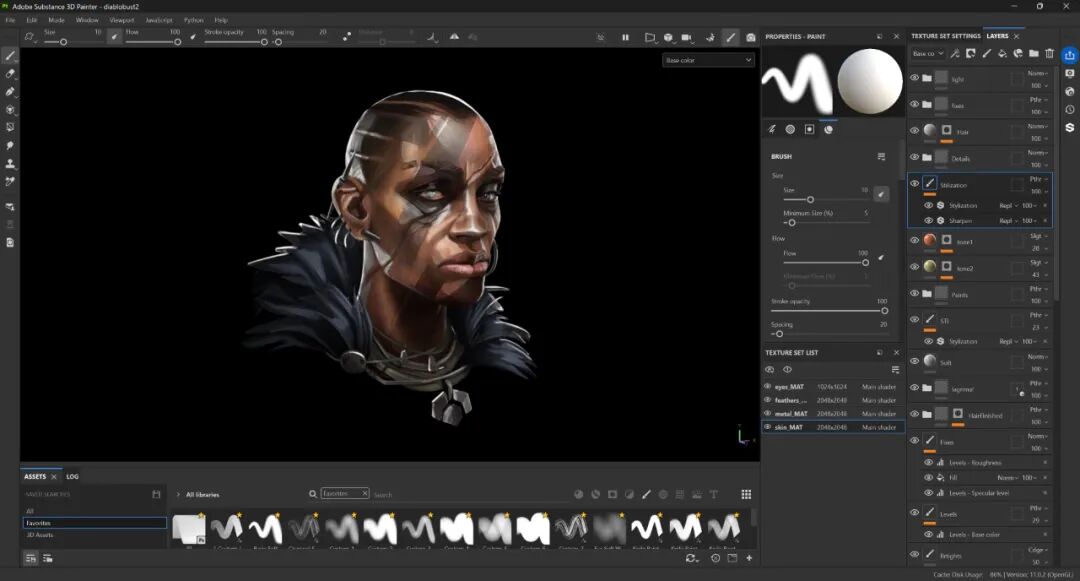Delete selected layer with trash icon

point(1050,53)
